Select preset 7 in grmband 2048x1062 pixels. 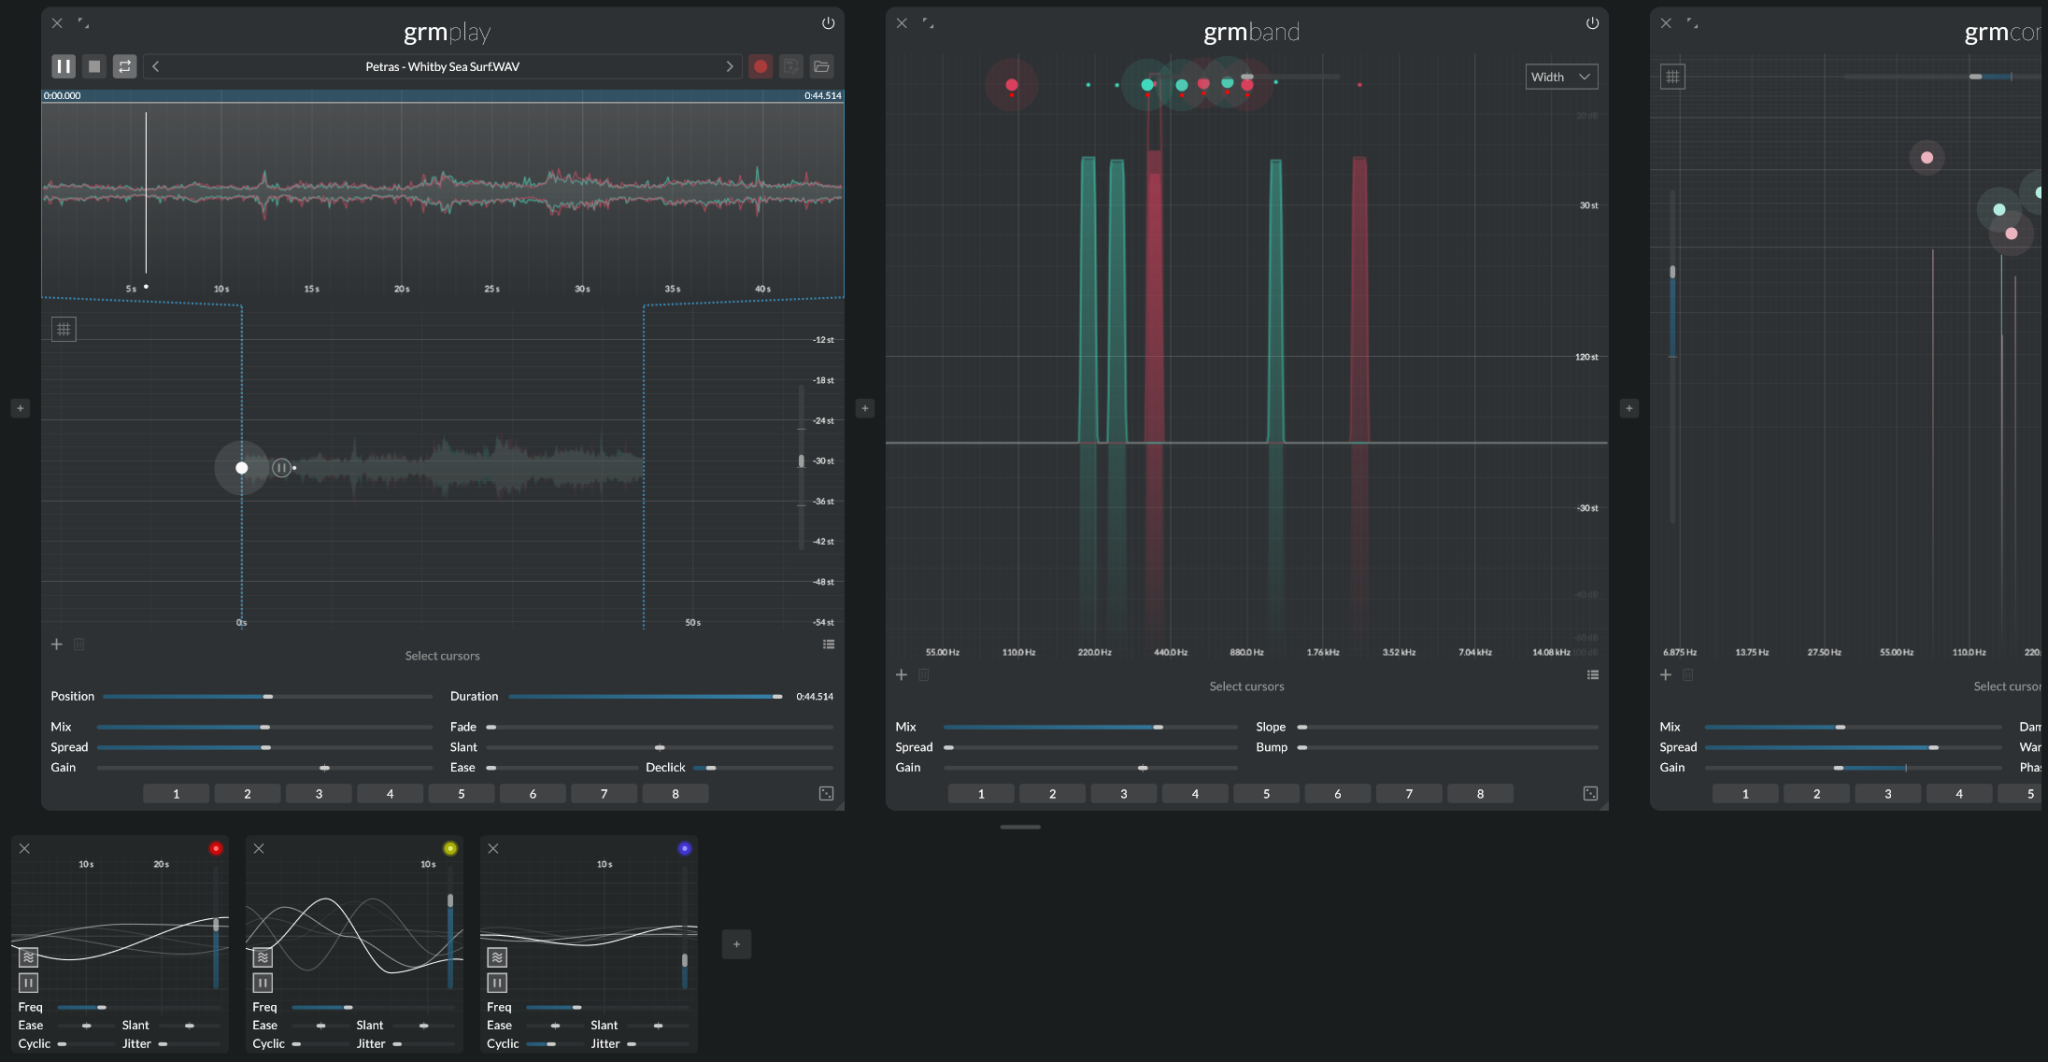[x=1409, y=794]
